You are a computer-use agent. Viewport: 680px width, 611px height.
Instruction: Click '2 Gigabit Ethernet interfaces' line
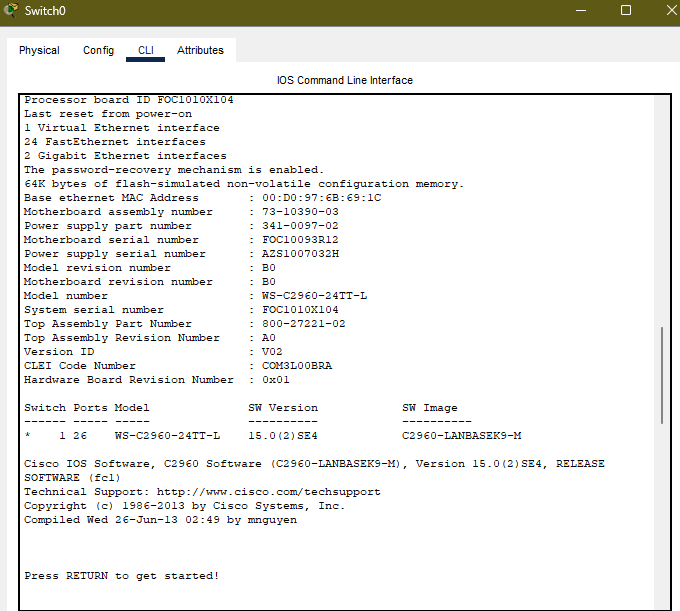click(x=125, y=156)
